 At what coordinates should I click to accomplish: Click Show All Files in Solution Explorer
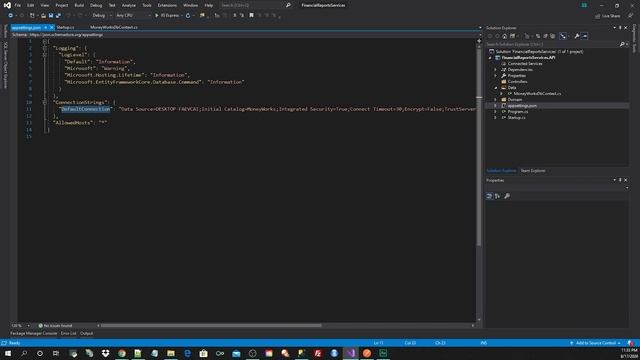click(553, 36)
